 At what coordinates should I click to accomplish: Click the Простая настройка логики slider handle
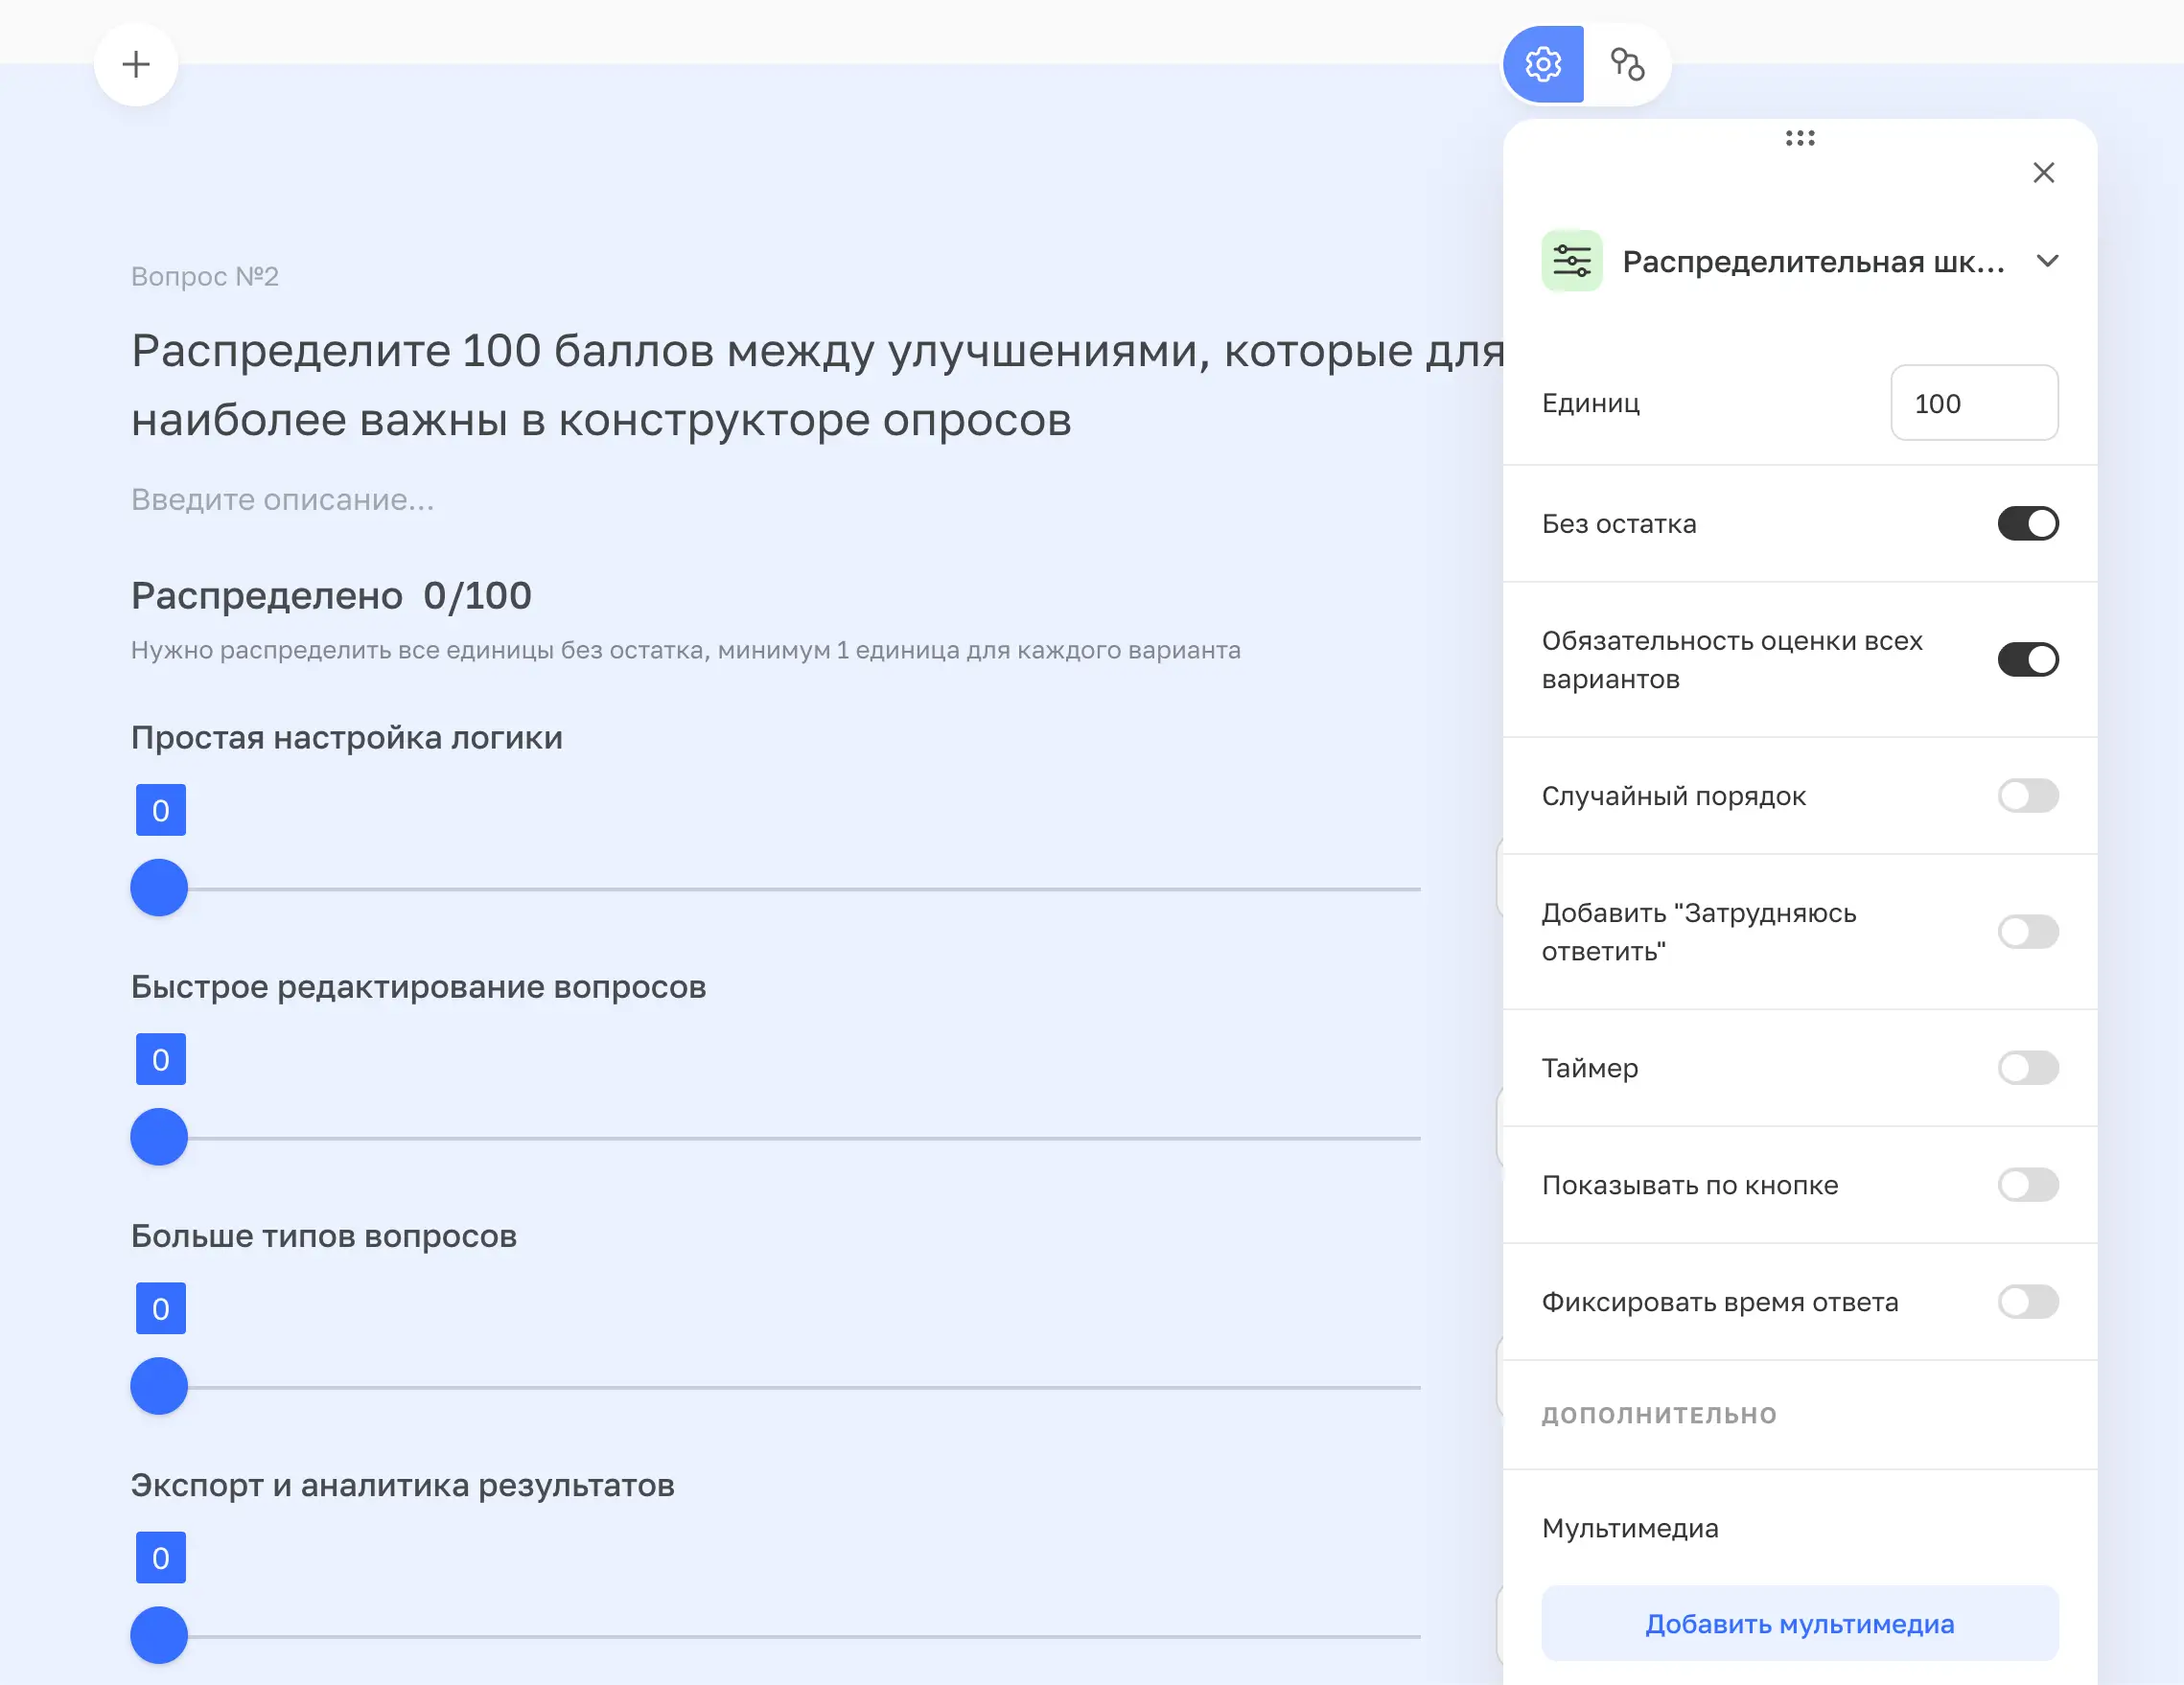159,888
